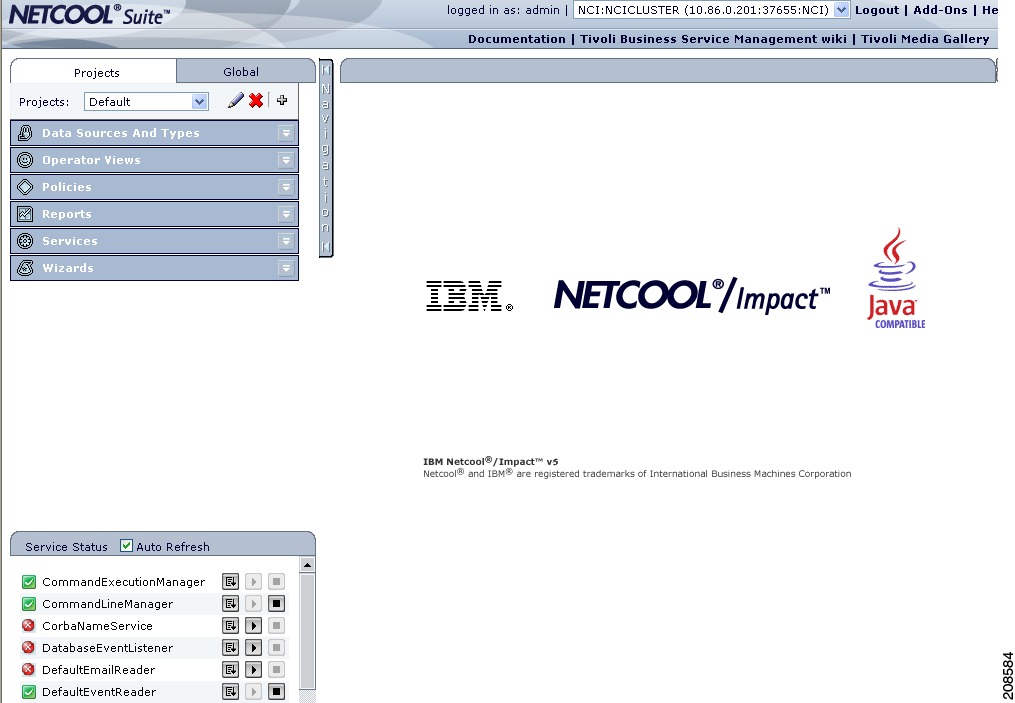Open the Documentation link

point(517,39)
